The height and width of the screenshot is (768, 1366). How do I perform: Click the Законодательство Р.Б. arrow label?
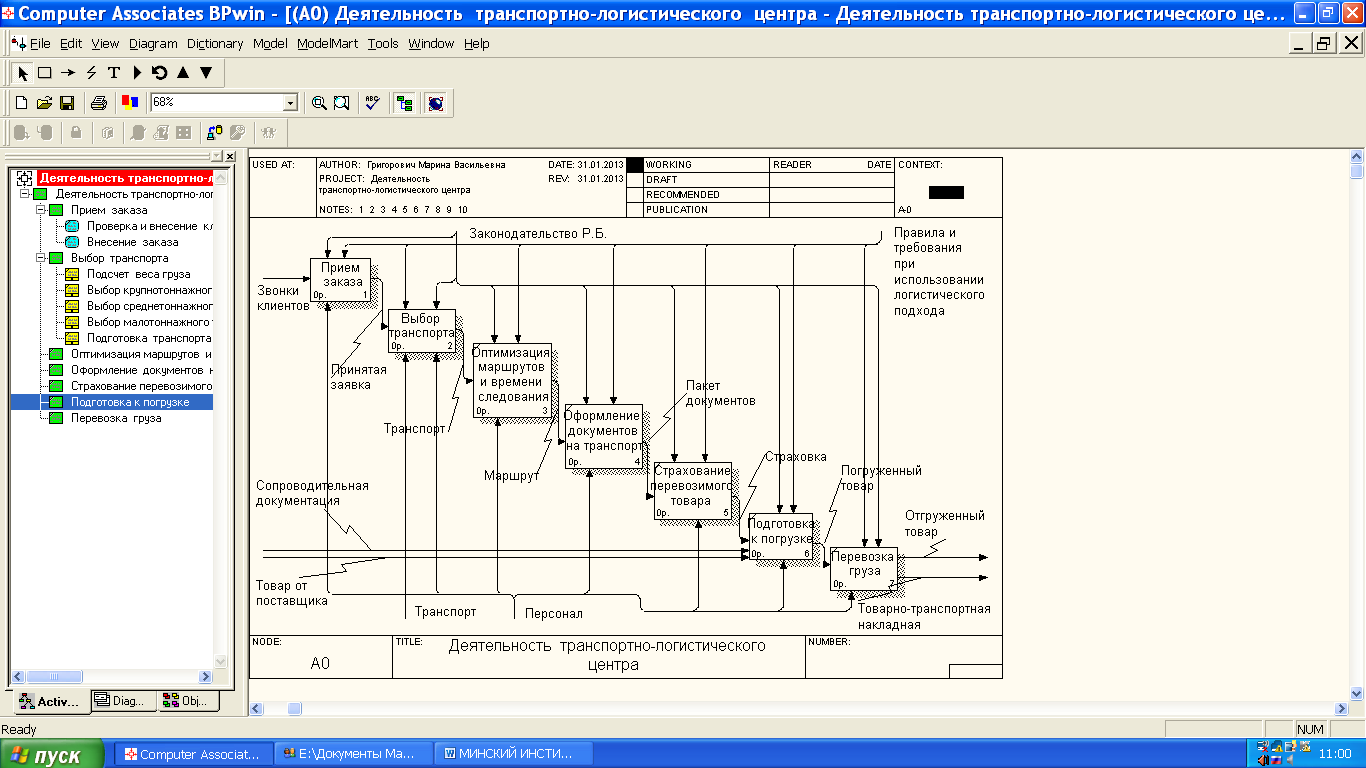tap(538, 233)
